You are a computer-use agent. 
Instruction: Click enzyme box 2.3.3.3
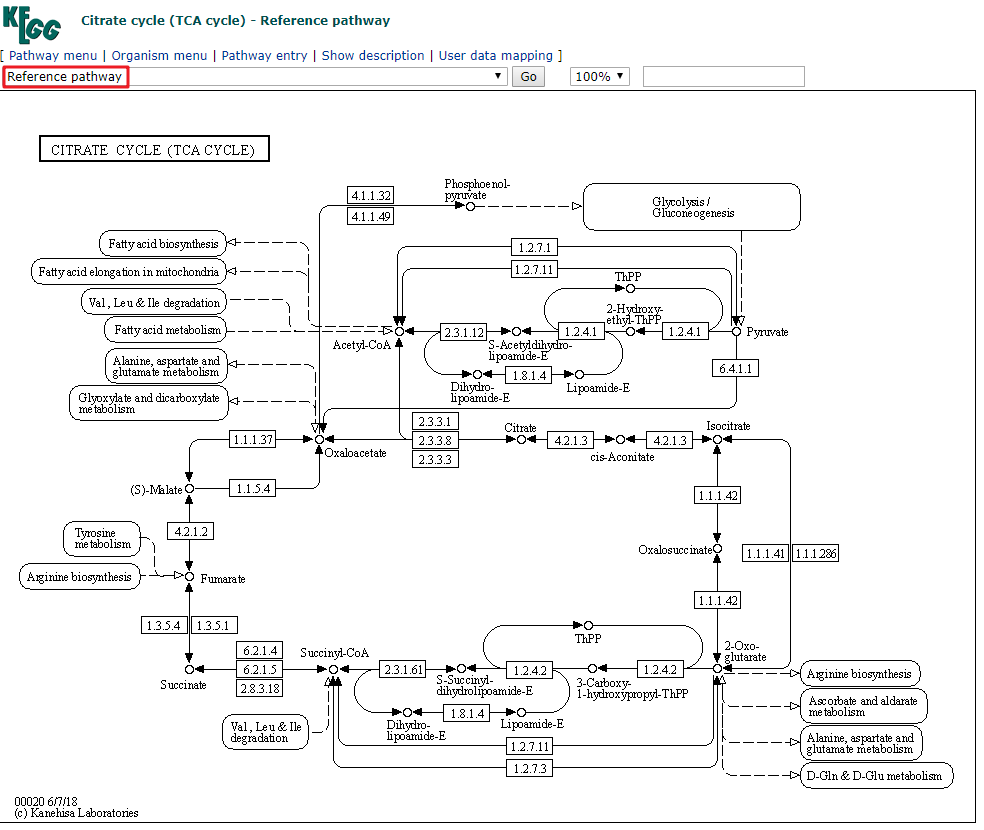point(435,459)
